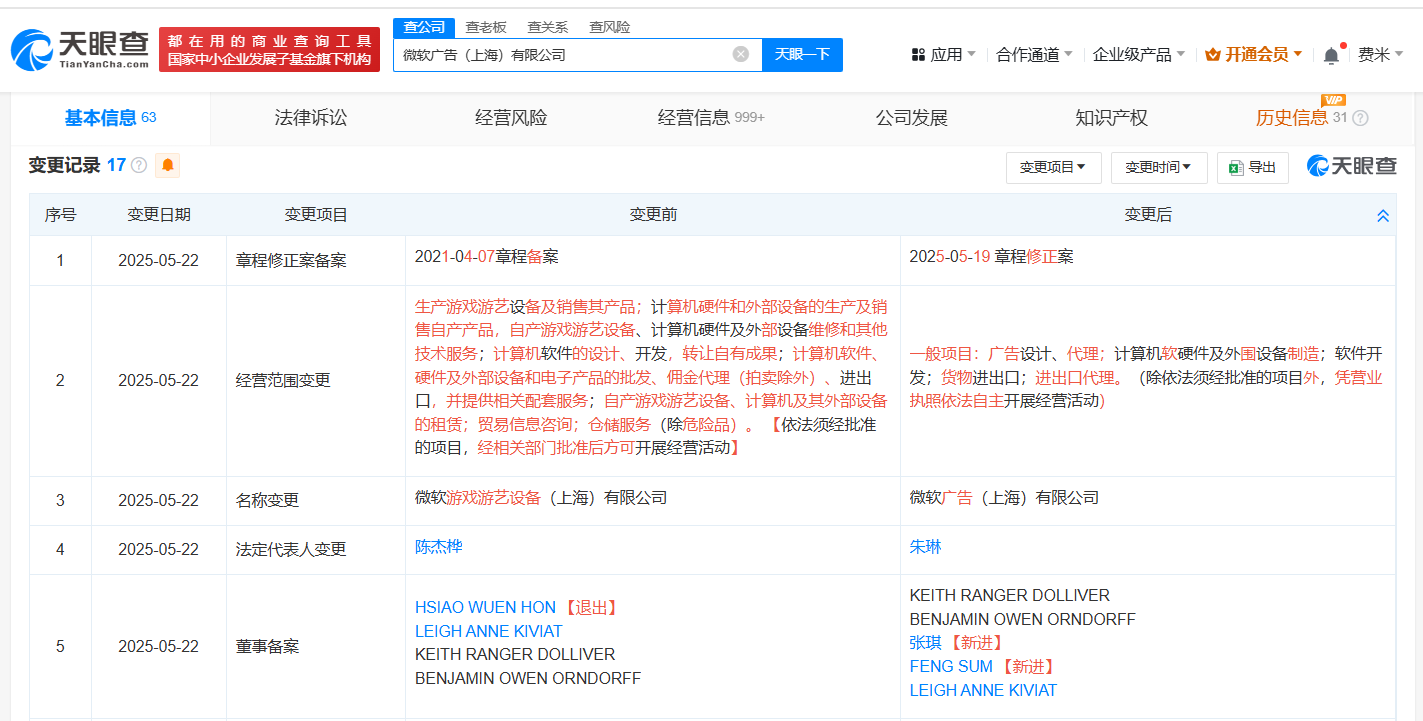The image size is (1423, 721).
Task: Open the 朱琳 legal representative link
Action: point(925,547)
